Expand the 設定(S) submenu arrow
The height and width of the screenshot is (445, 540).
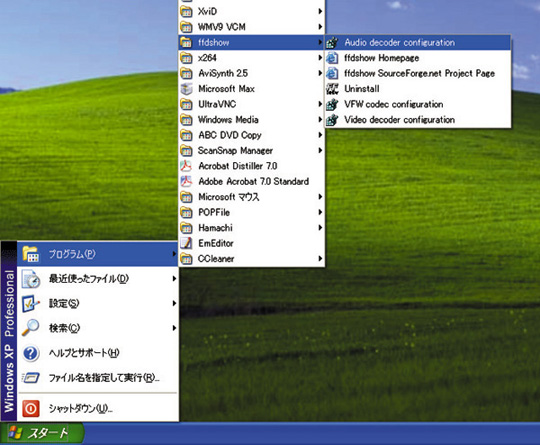(174, 303)
